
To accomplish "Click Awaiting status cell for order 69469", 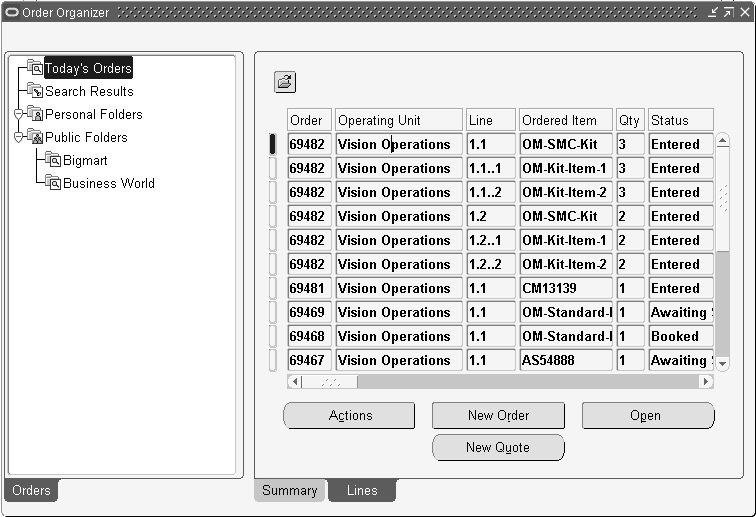I will (681, 313).
